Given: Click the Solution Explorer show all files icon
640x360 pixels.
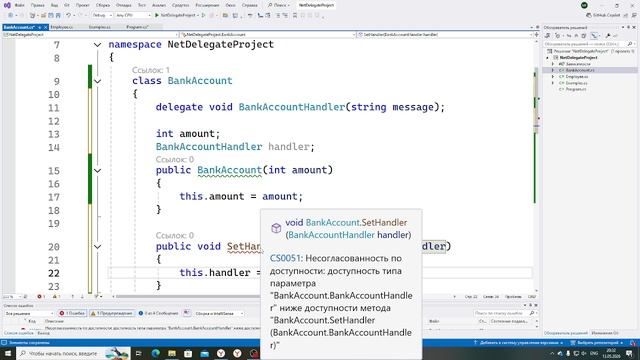Looking at the screenshot, I should click(x=584, y=36).
